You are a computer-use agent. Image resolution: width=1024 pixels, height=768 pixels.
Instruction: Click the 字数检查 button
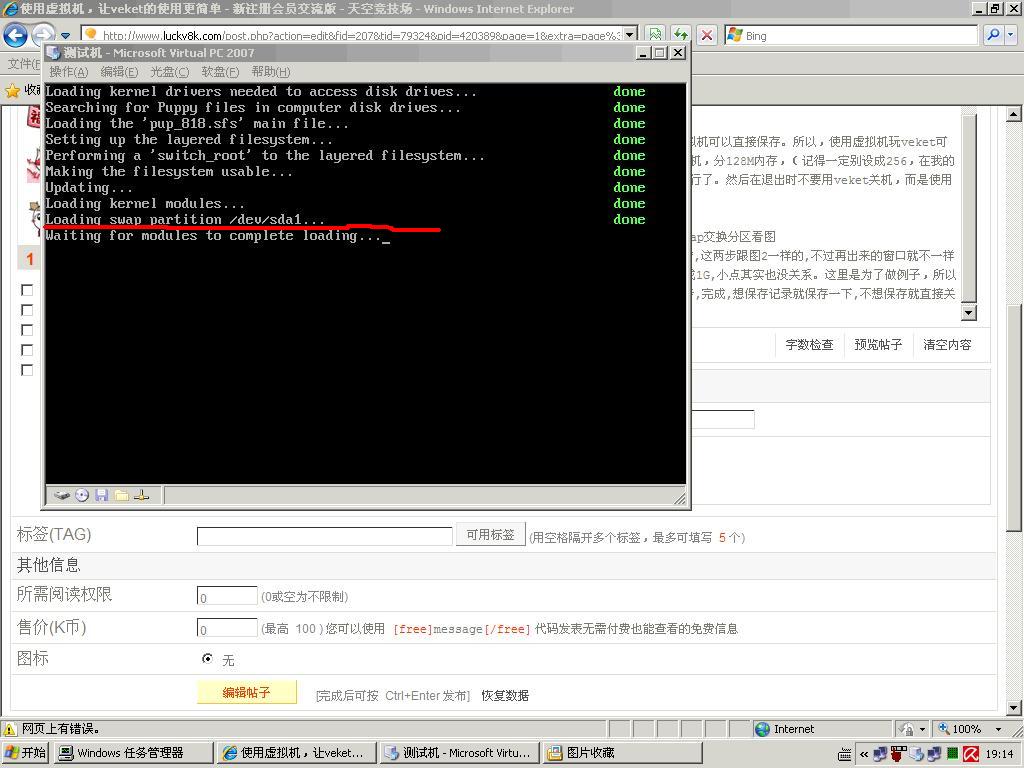click(x=809, y=345)
